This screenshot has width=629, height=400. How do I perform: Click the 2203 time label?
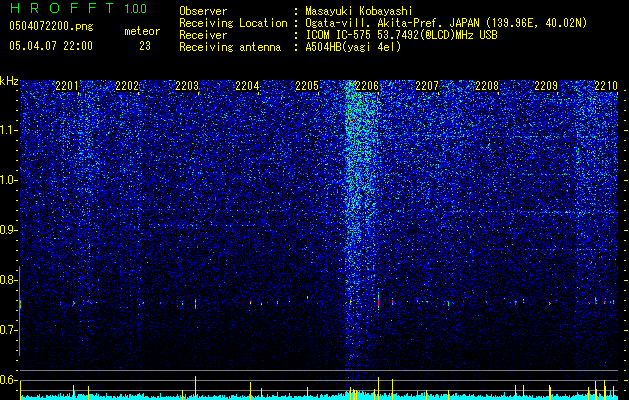point(187,85)
